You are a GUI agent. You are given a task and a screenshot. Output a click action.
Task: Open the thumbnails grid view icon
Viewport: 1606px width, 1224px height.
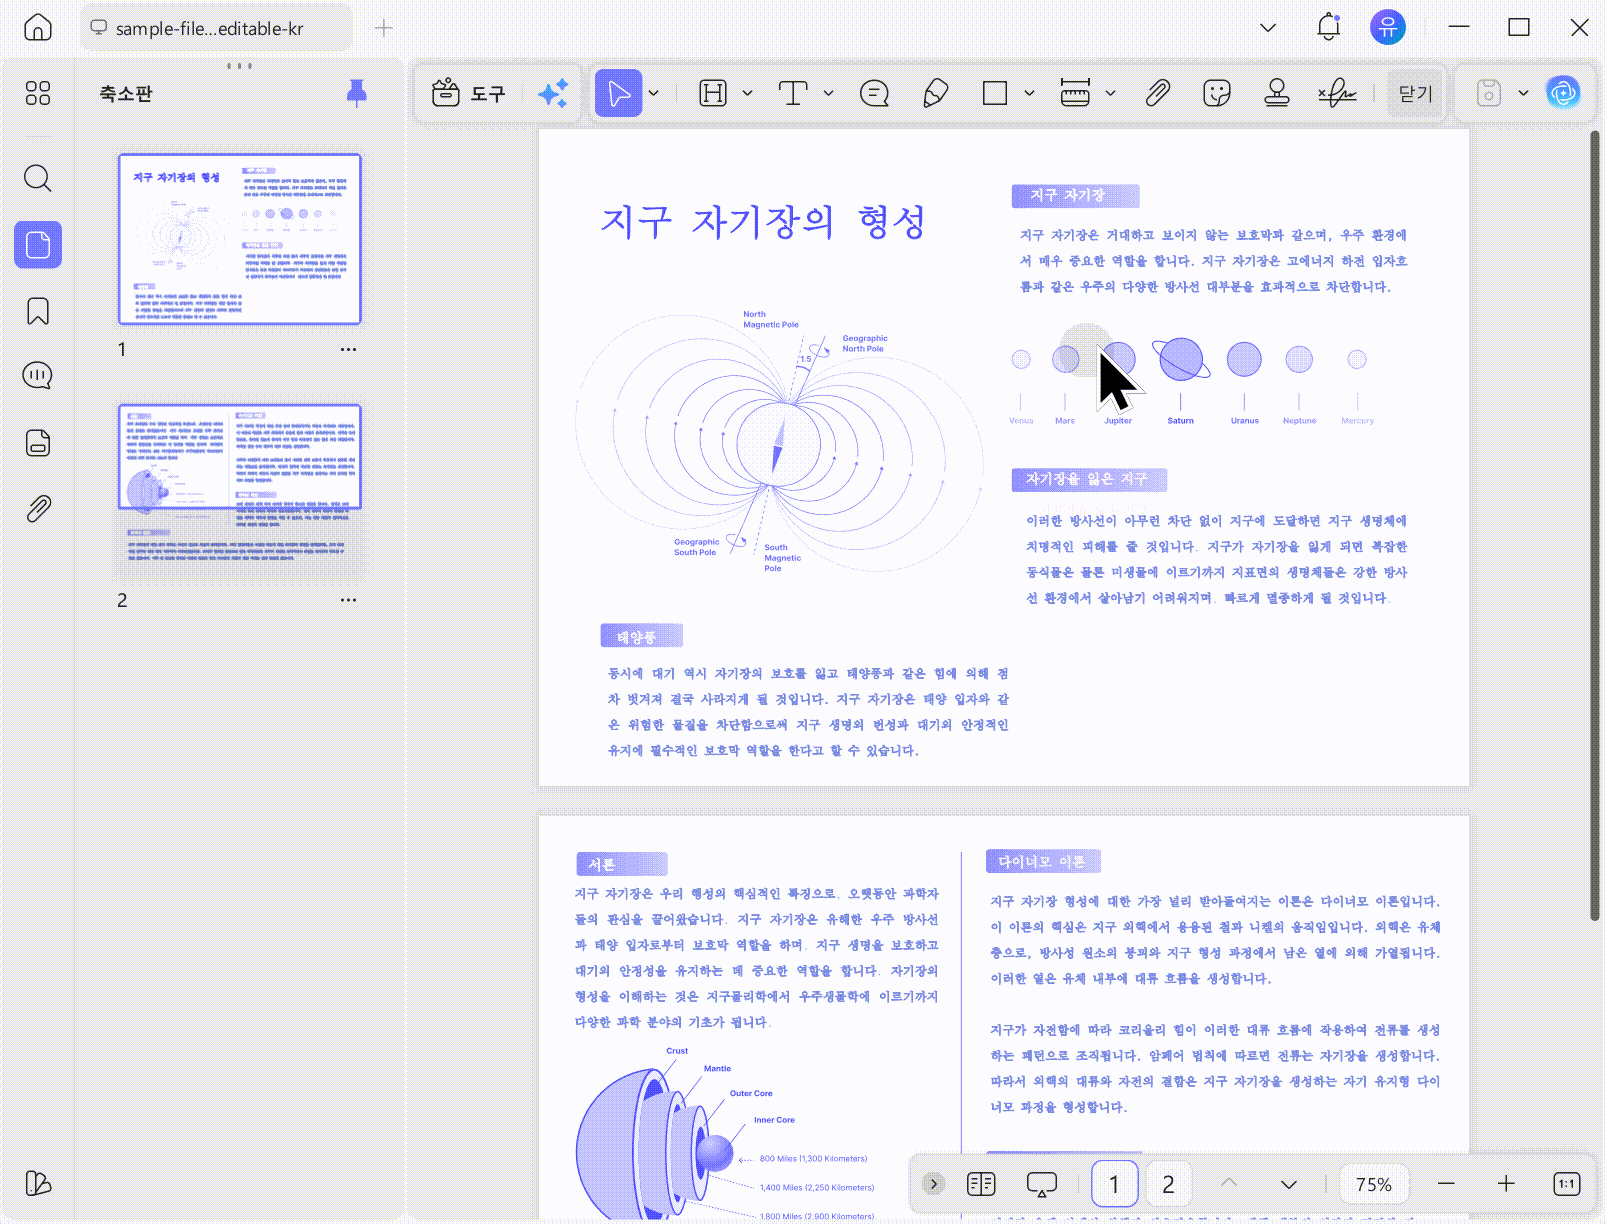click(38, 93)
